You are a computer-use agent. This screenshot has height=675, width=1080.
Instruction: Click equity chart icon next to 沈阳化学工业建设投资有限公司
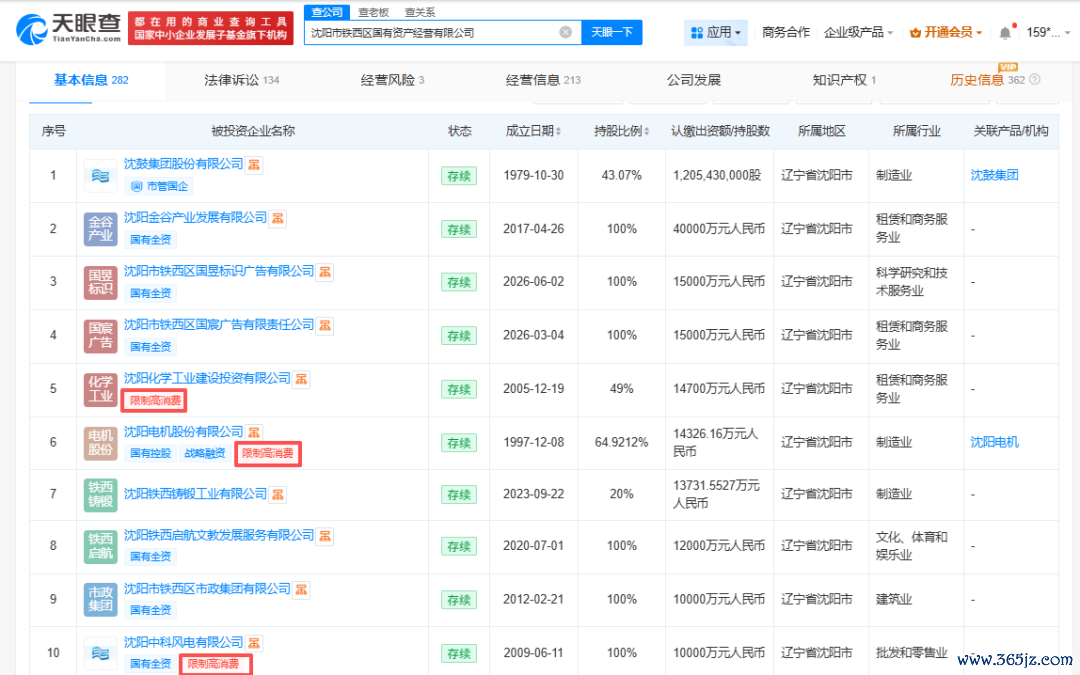301,379
